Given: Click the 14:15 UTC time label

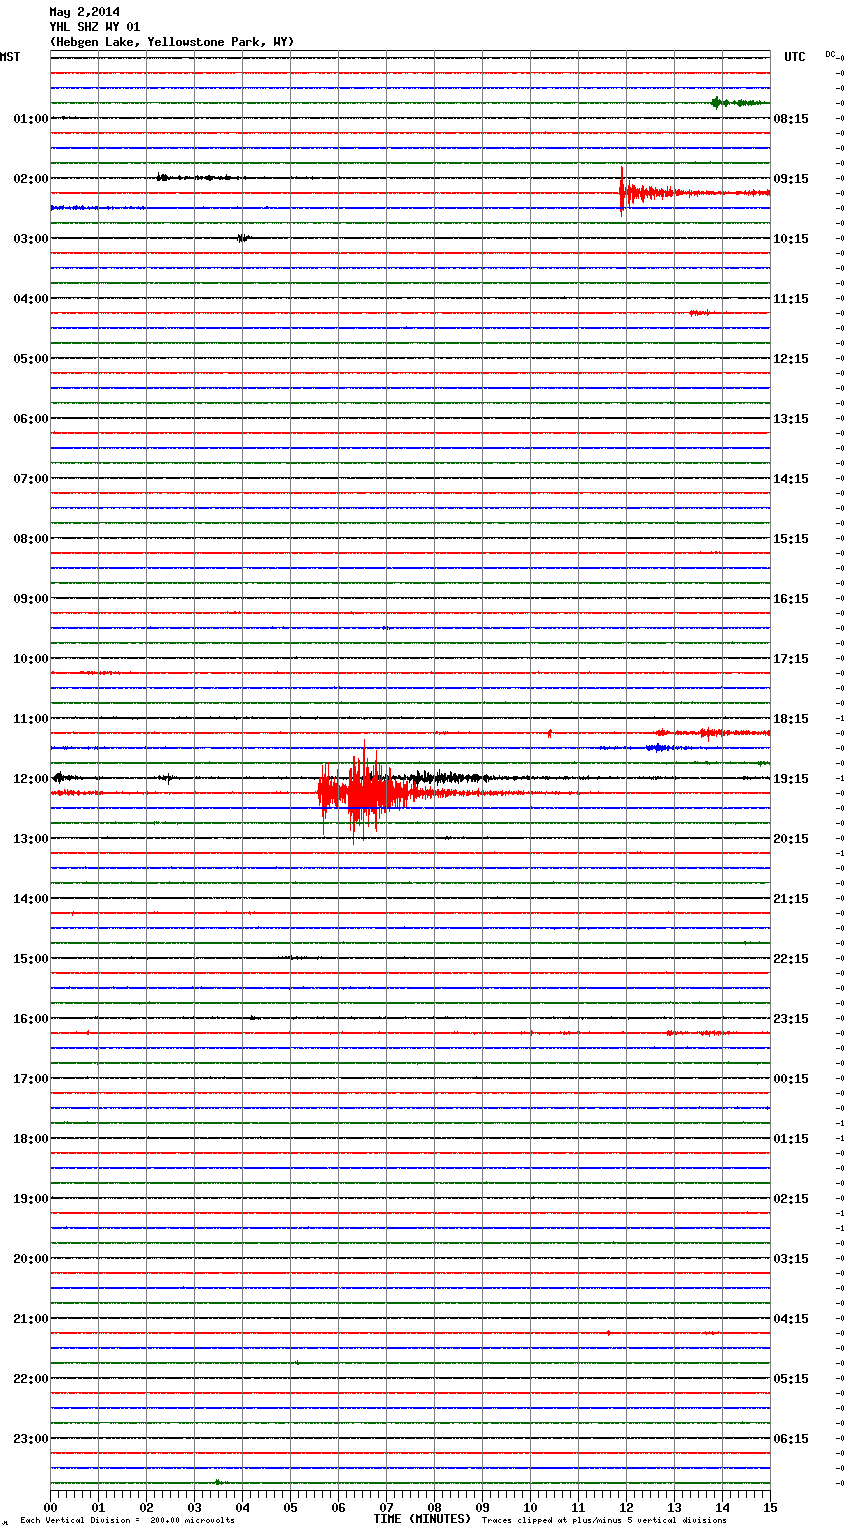Looking at the screenshot, I should click(x=791, y=479).
